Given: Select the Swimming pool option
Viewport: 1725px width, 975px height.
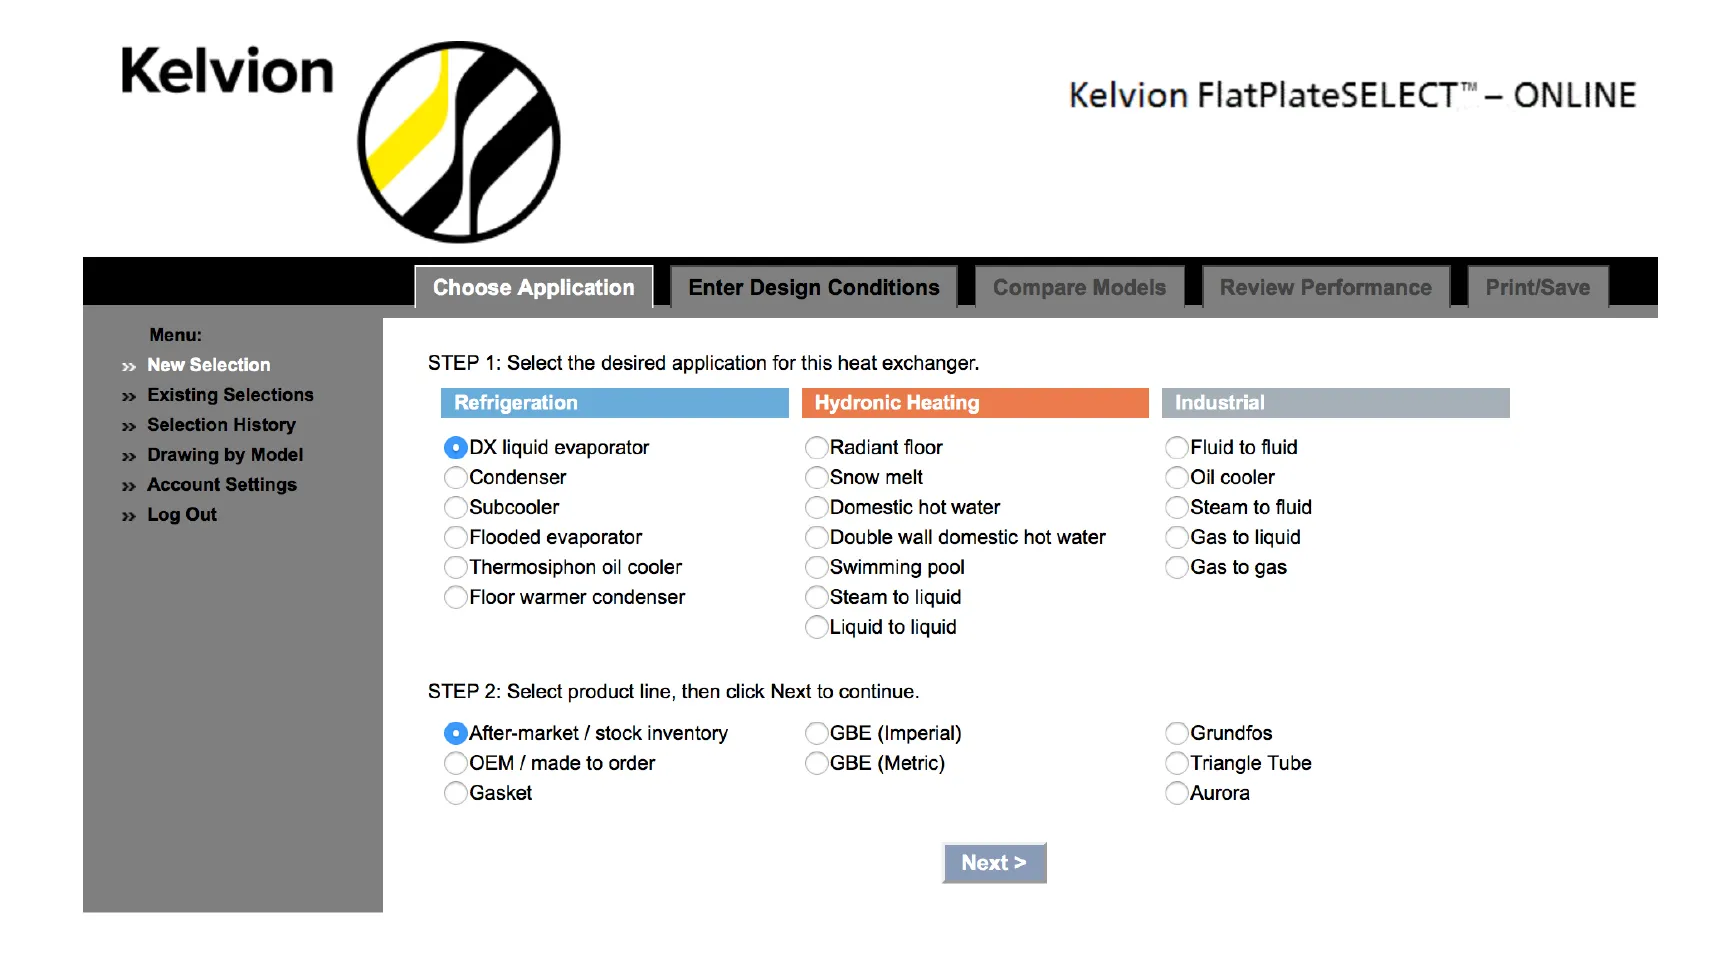Looking at the screenshot, I should (x=816, y=567).
